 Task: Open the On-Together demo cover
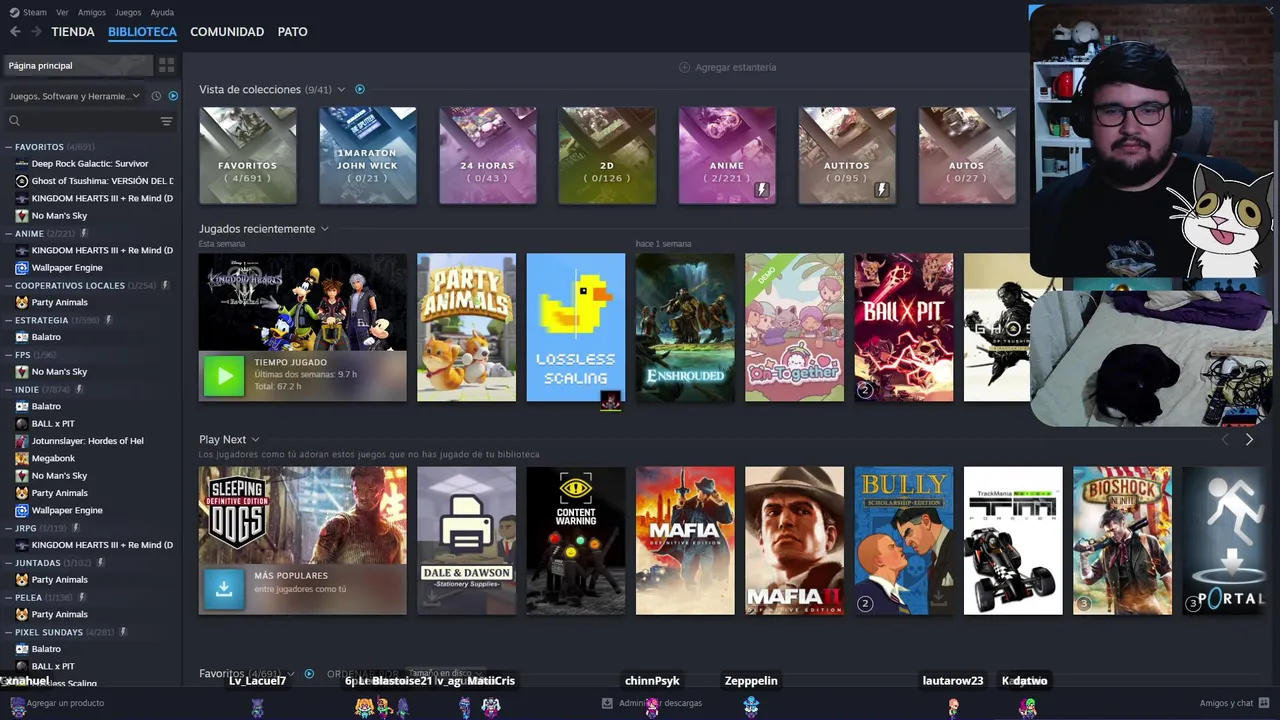[x=794, y=327]
